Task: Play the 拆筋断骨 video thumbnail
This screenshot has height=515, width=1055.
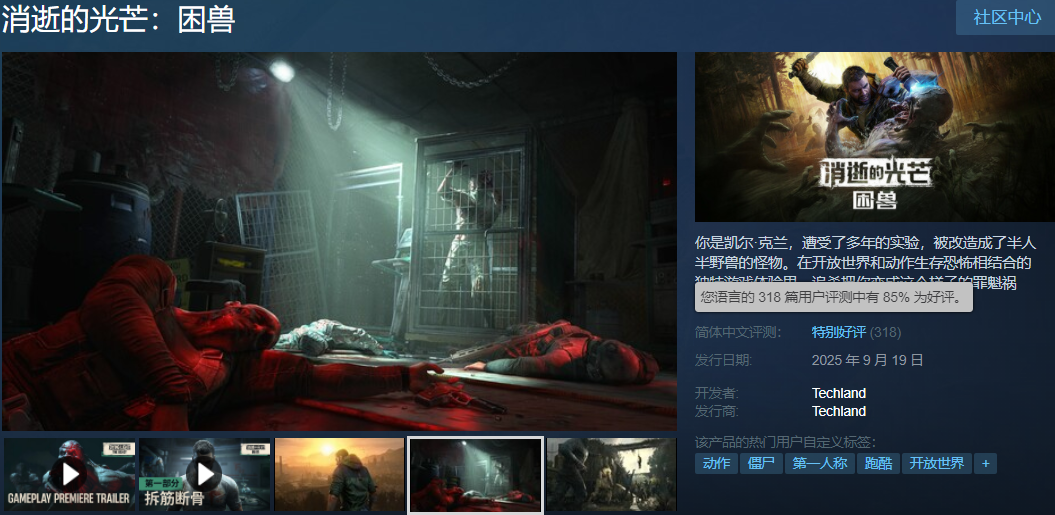Action: pyautogui.click(x=205, y=475)
